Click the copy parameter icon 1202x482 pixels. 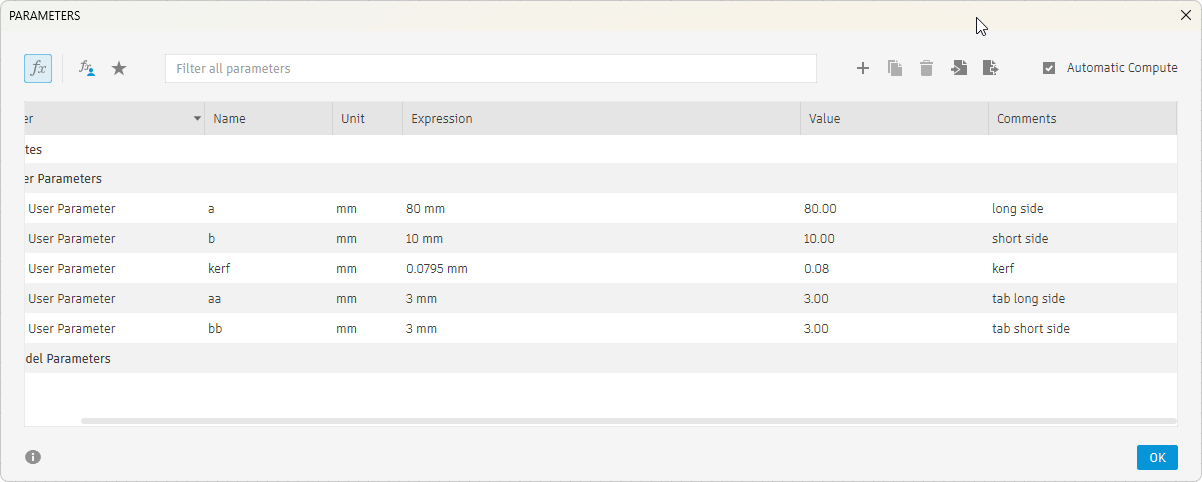[895, 68]
